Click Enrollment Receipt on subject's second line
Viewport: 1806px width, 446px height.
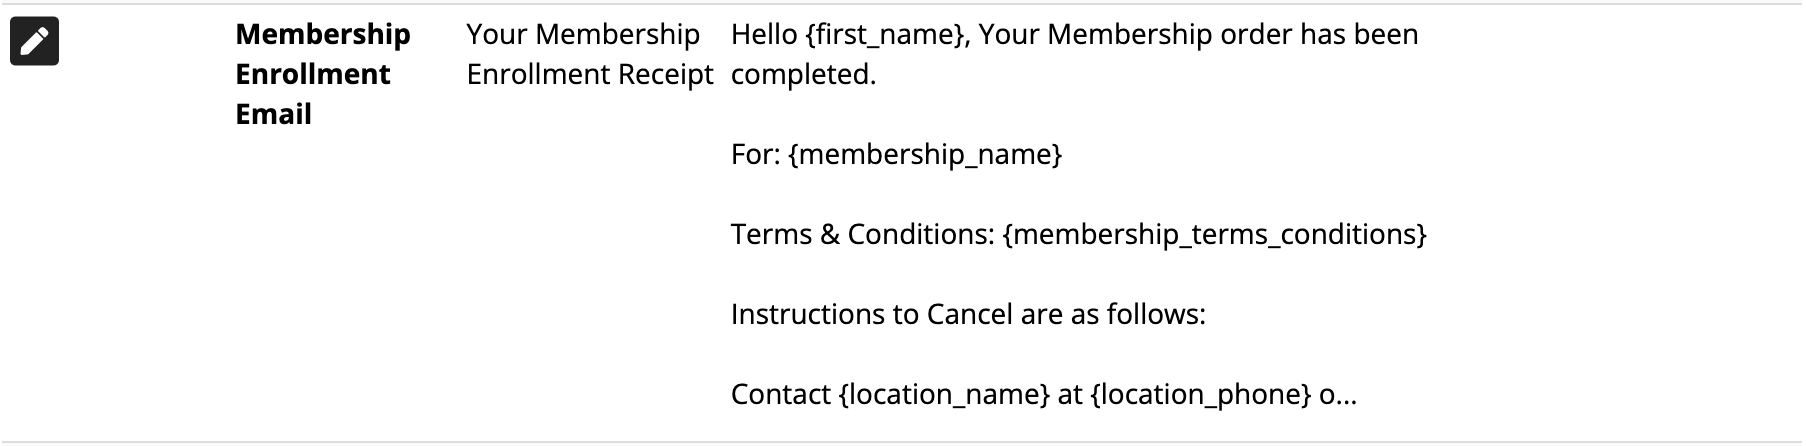[590, 74]
